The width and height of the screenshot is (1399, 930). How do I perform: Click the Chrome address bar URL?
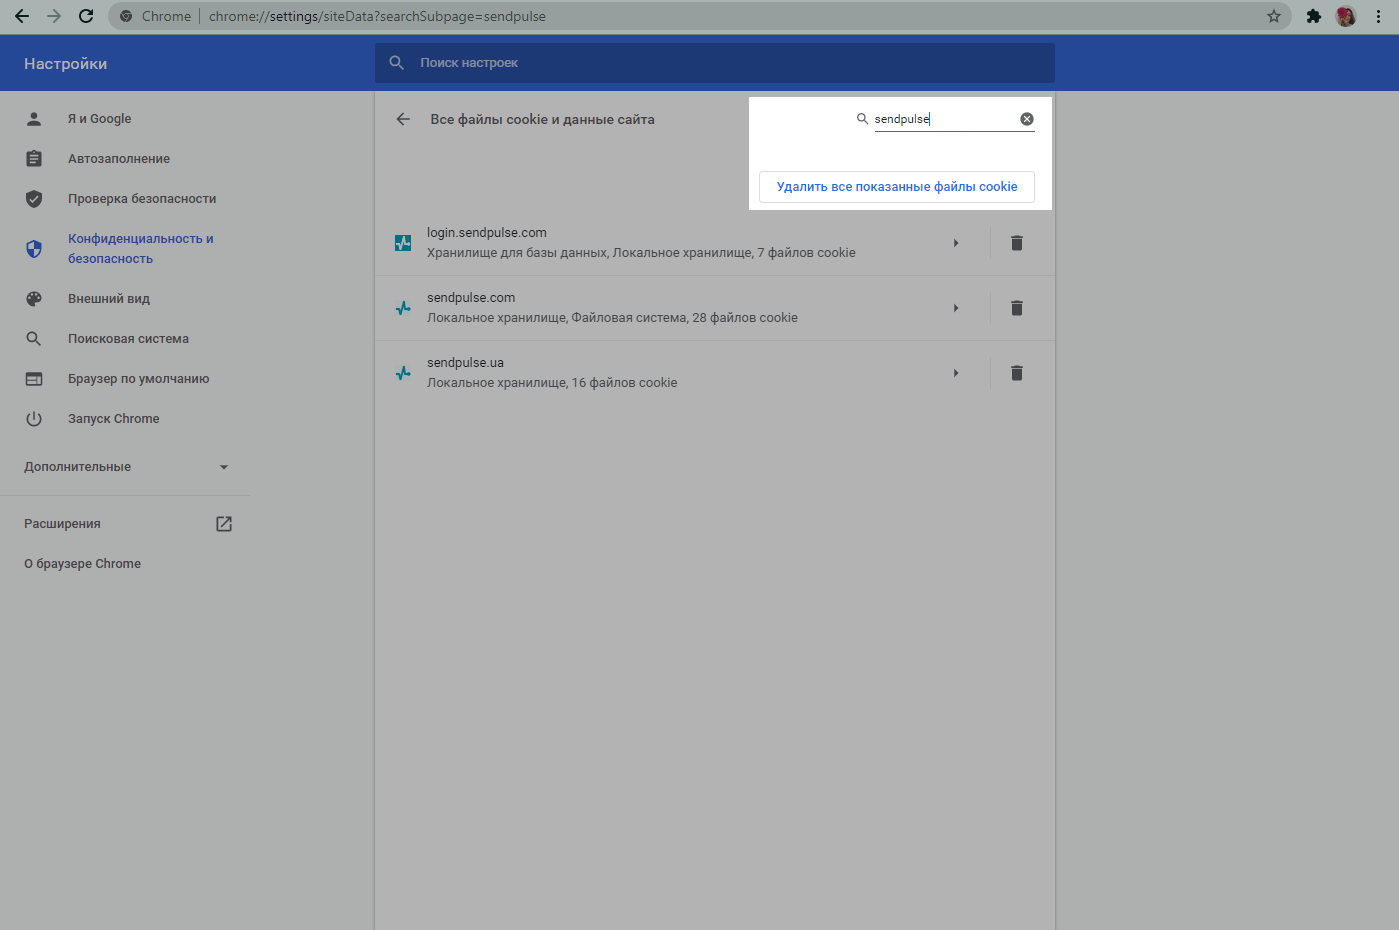click(377, 16)
